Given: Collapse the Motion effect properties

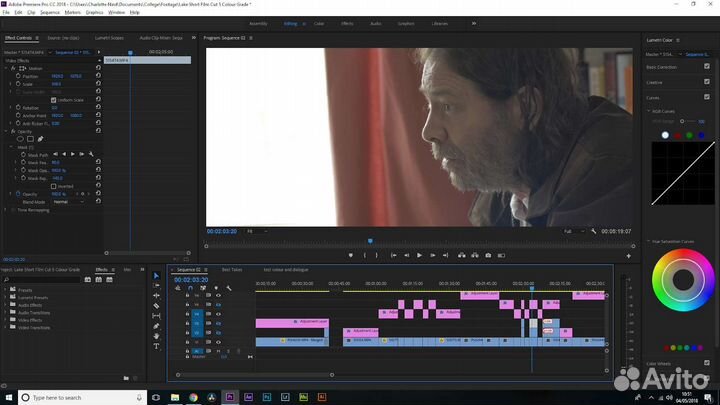Looking at the screenshot, I should pos(6,68).
